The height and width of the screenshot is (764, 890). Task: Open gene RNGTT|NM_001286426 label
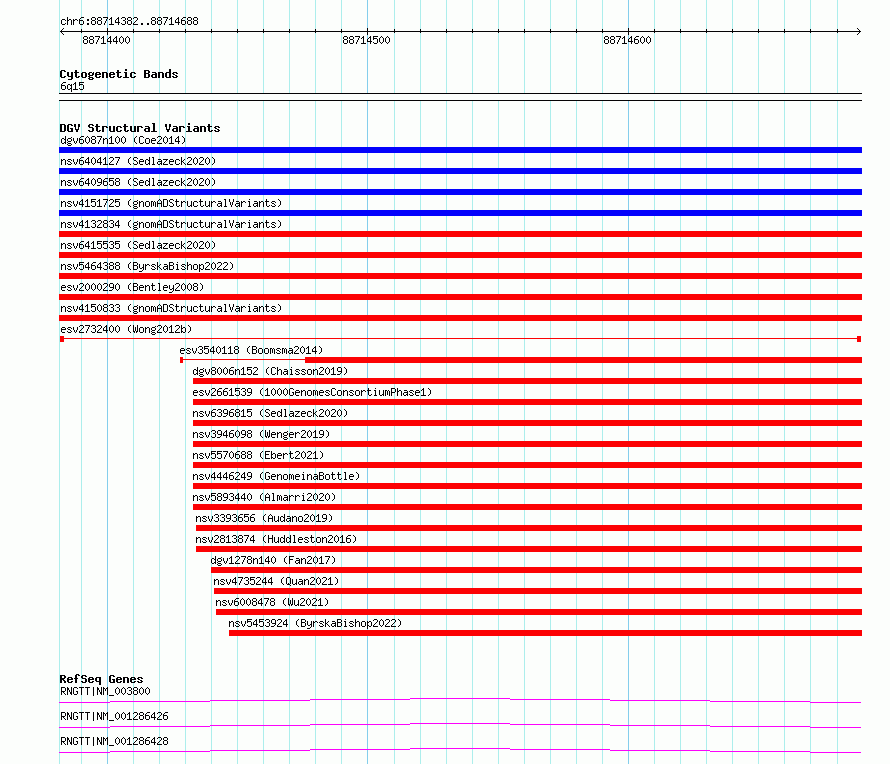point(114,716)
